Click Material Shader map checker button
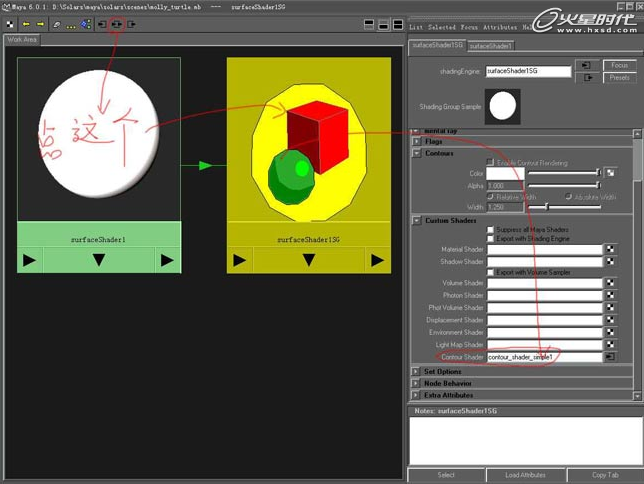 610,249
